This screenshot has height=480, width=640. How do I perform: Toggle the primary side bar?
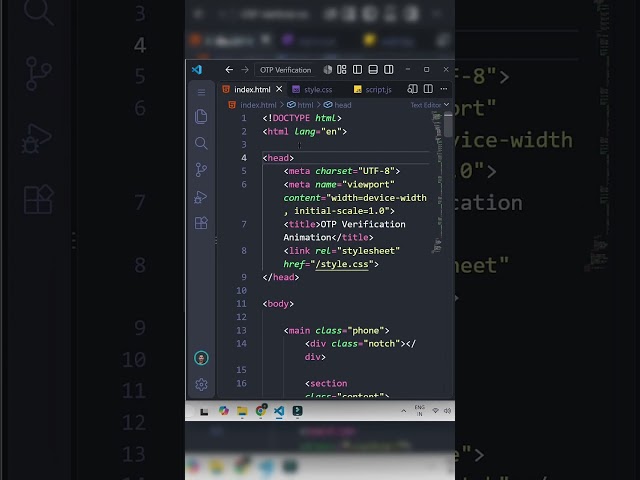(357, 70)
